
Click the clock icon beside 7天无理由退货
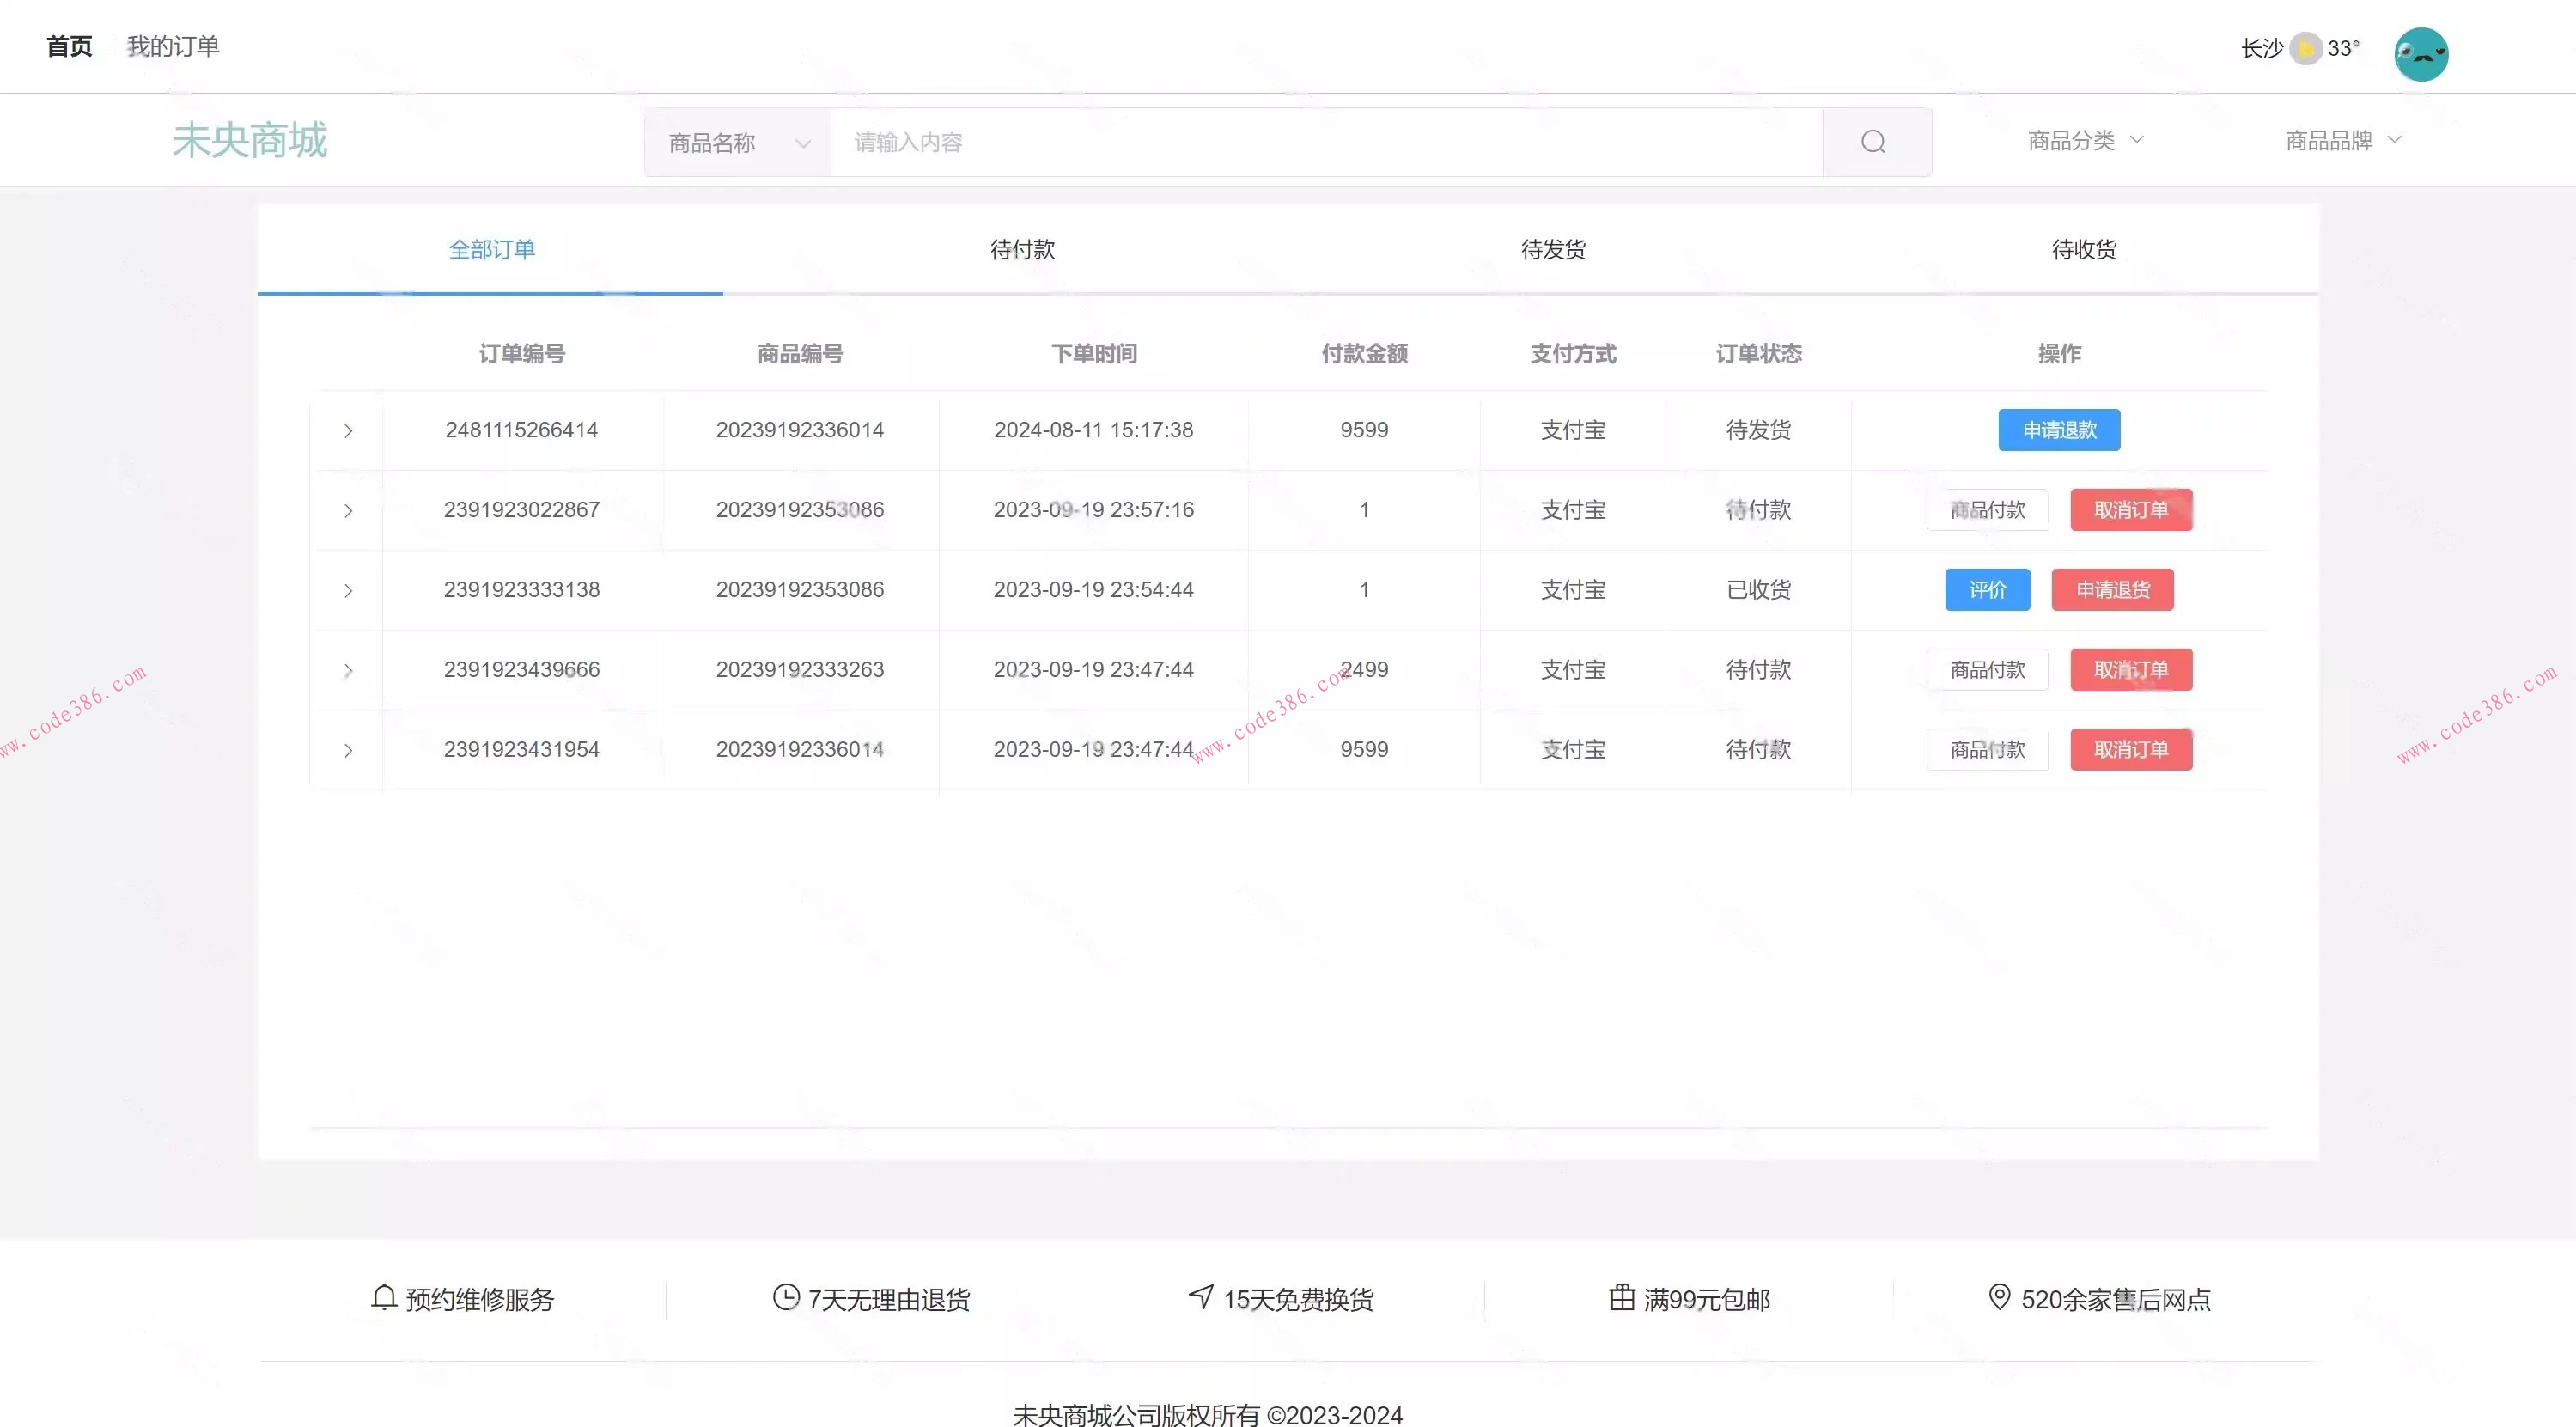[785, 1297]
